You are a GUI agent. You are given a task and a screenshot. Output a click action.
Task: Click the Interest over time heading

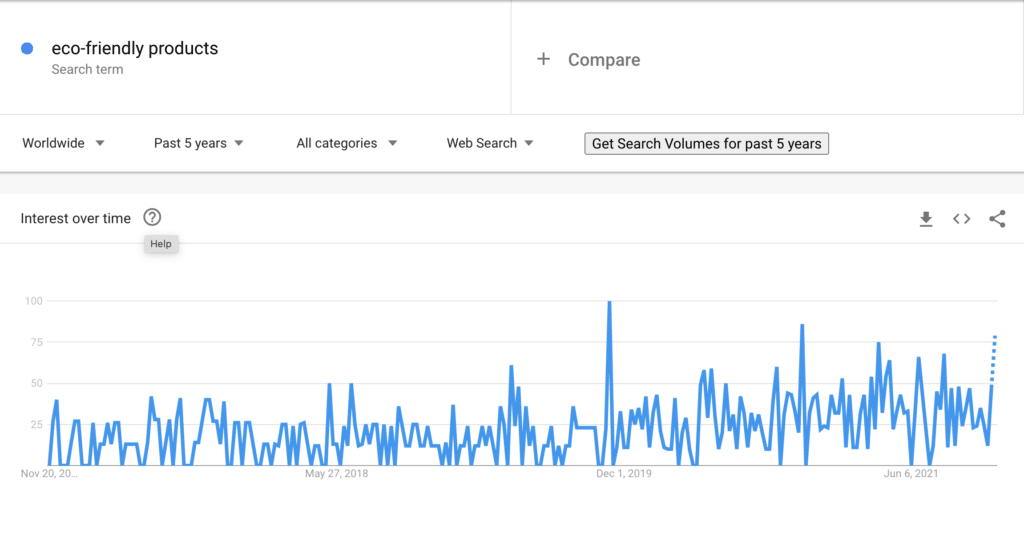click(76, 219)
